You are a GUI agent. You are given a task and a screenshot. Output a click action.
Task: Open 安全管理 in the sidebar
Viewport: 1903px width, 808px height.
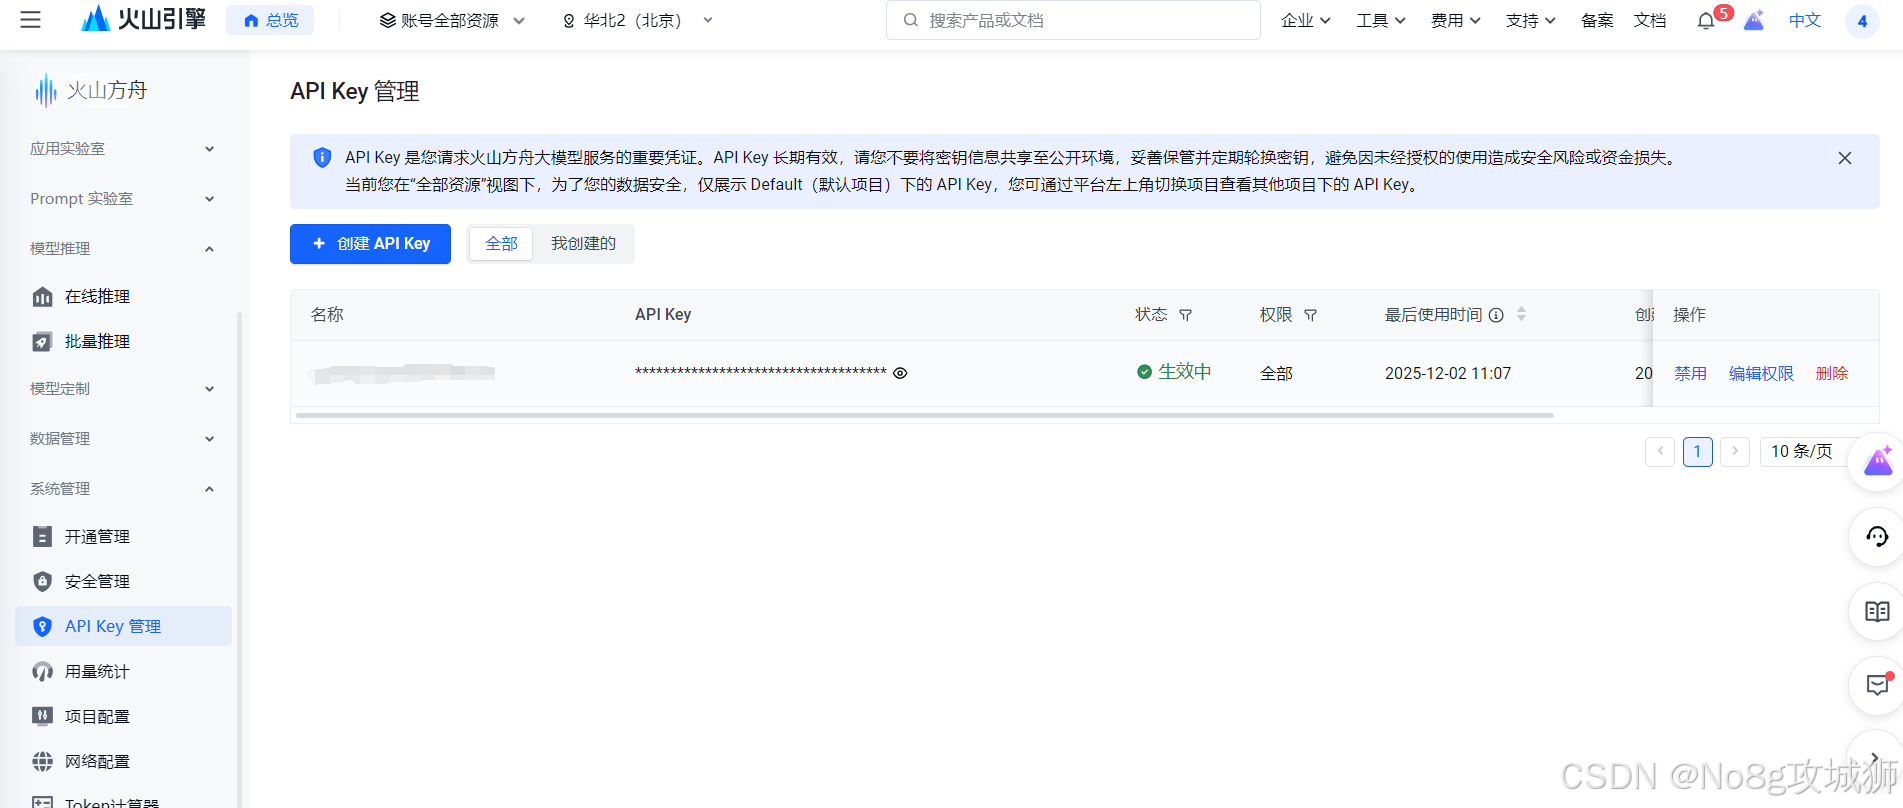click(x=97, y=582)
